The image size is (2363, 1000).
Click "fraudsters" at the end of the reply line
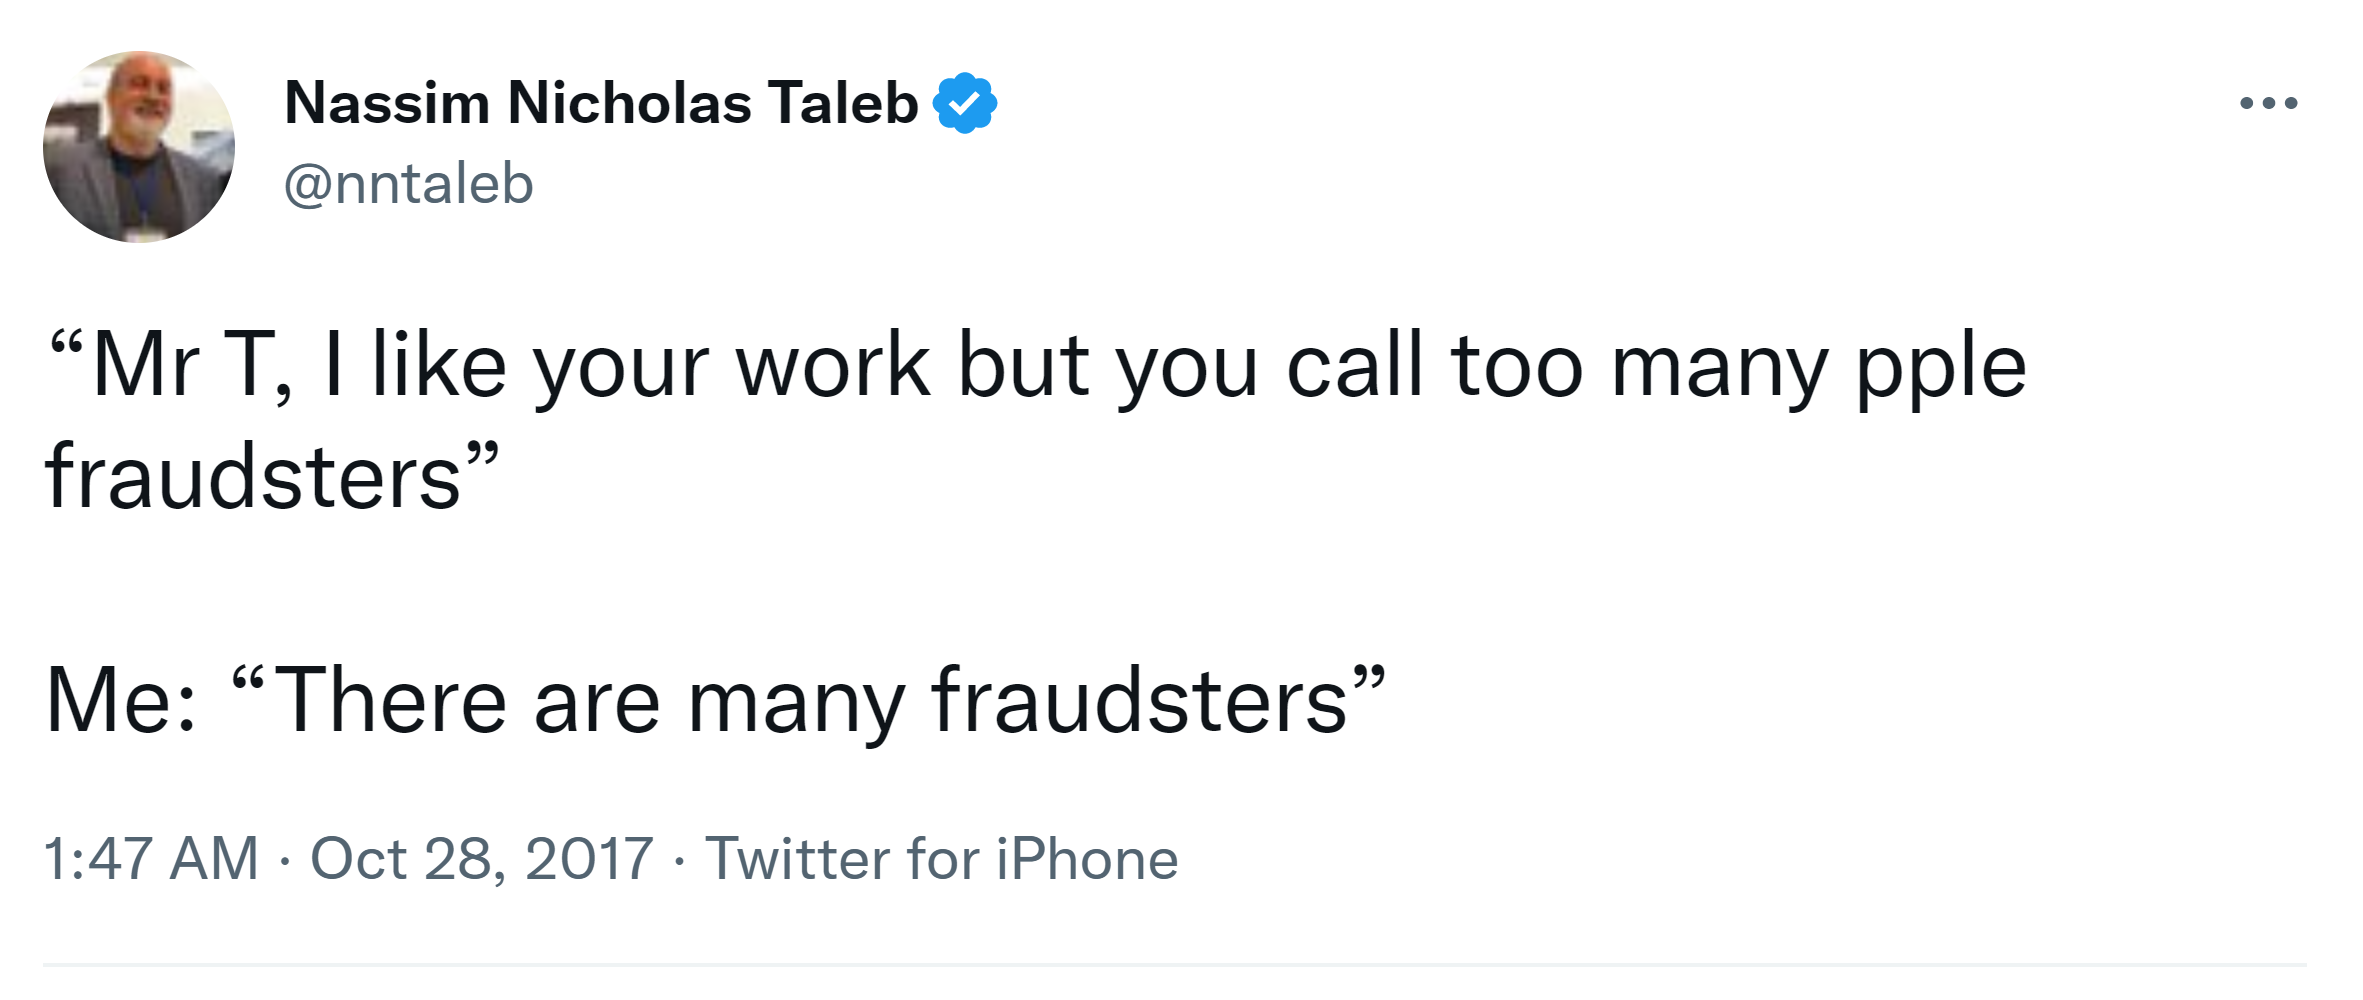pyautogui.click(x=1140, y=701)
